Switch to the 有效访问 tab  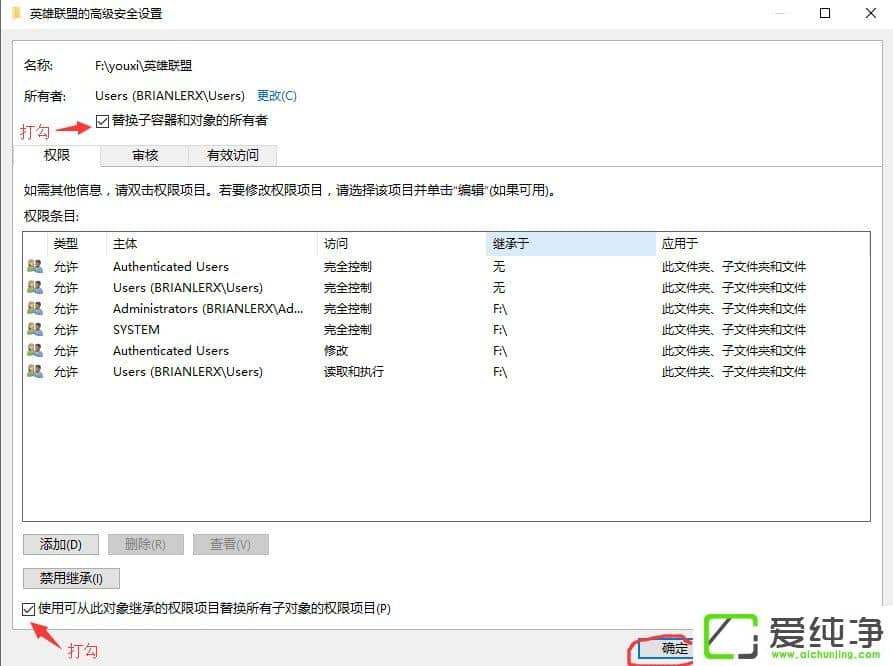(x=232, y=155)
